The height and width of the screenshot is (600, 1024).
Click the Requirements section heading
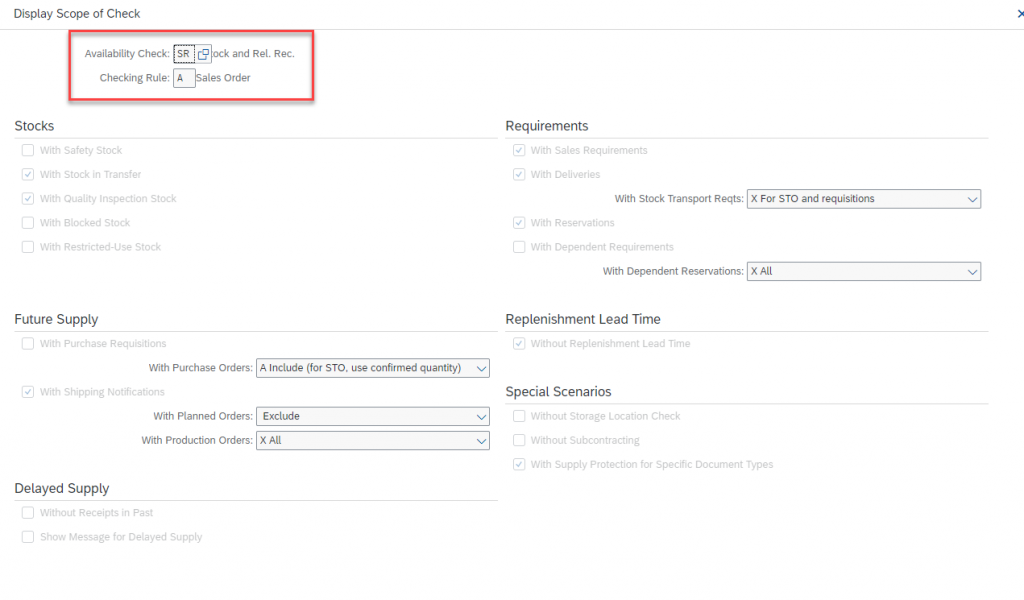pyautogui.click(x=547, y=126)
